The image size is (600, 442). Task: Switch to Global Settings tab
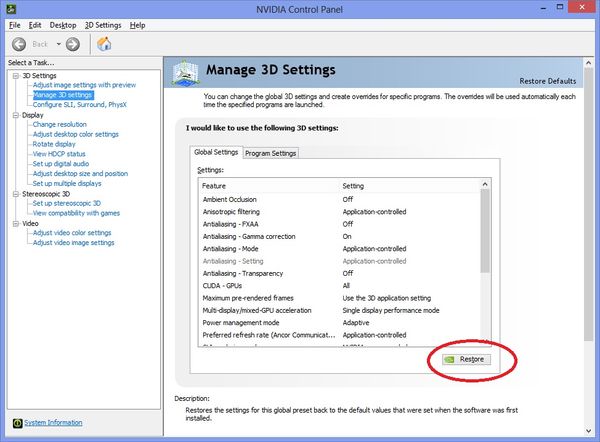(216, 152)
